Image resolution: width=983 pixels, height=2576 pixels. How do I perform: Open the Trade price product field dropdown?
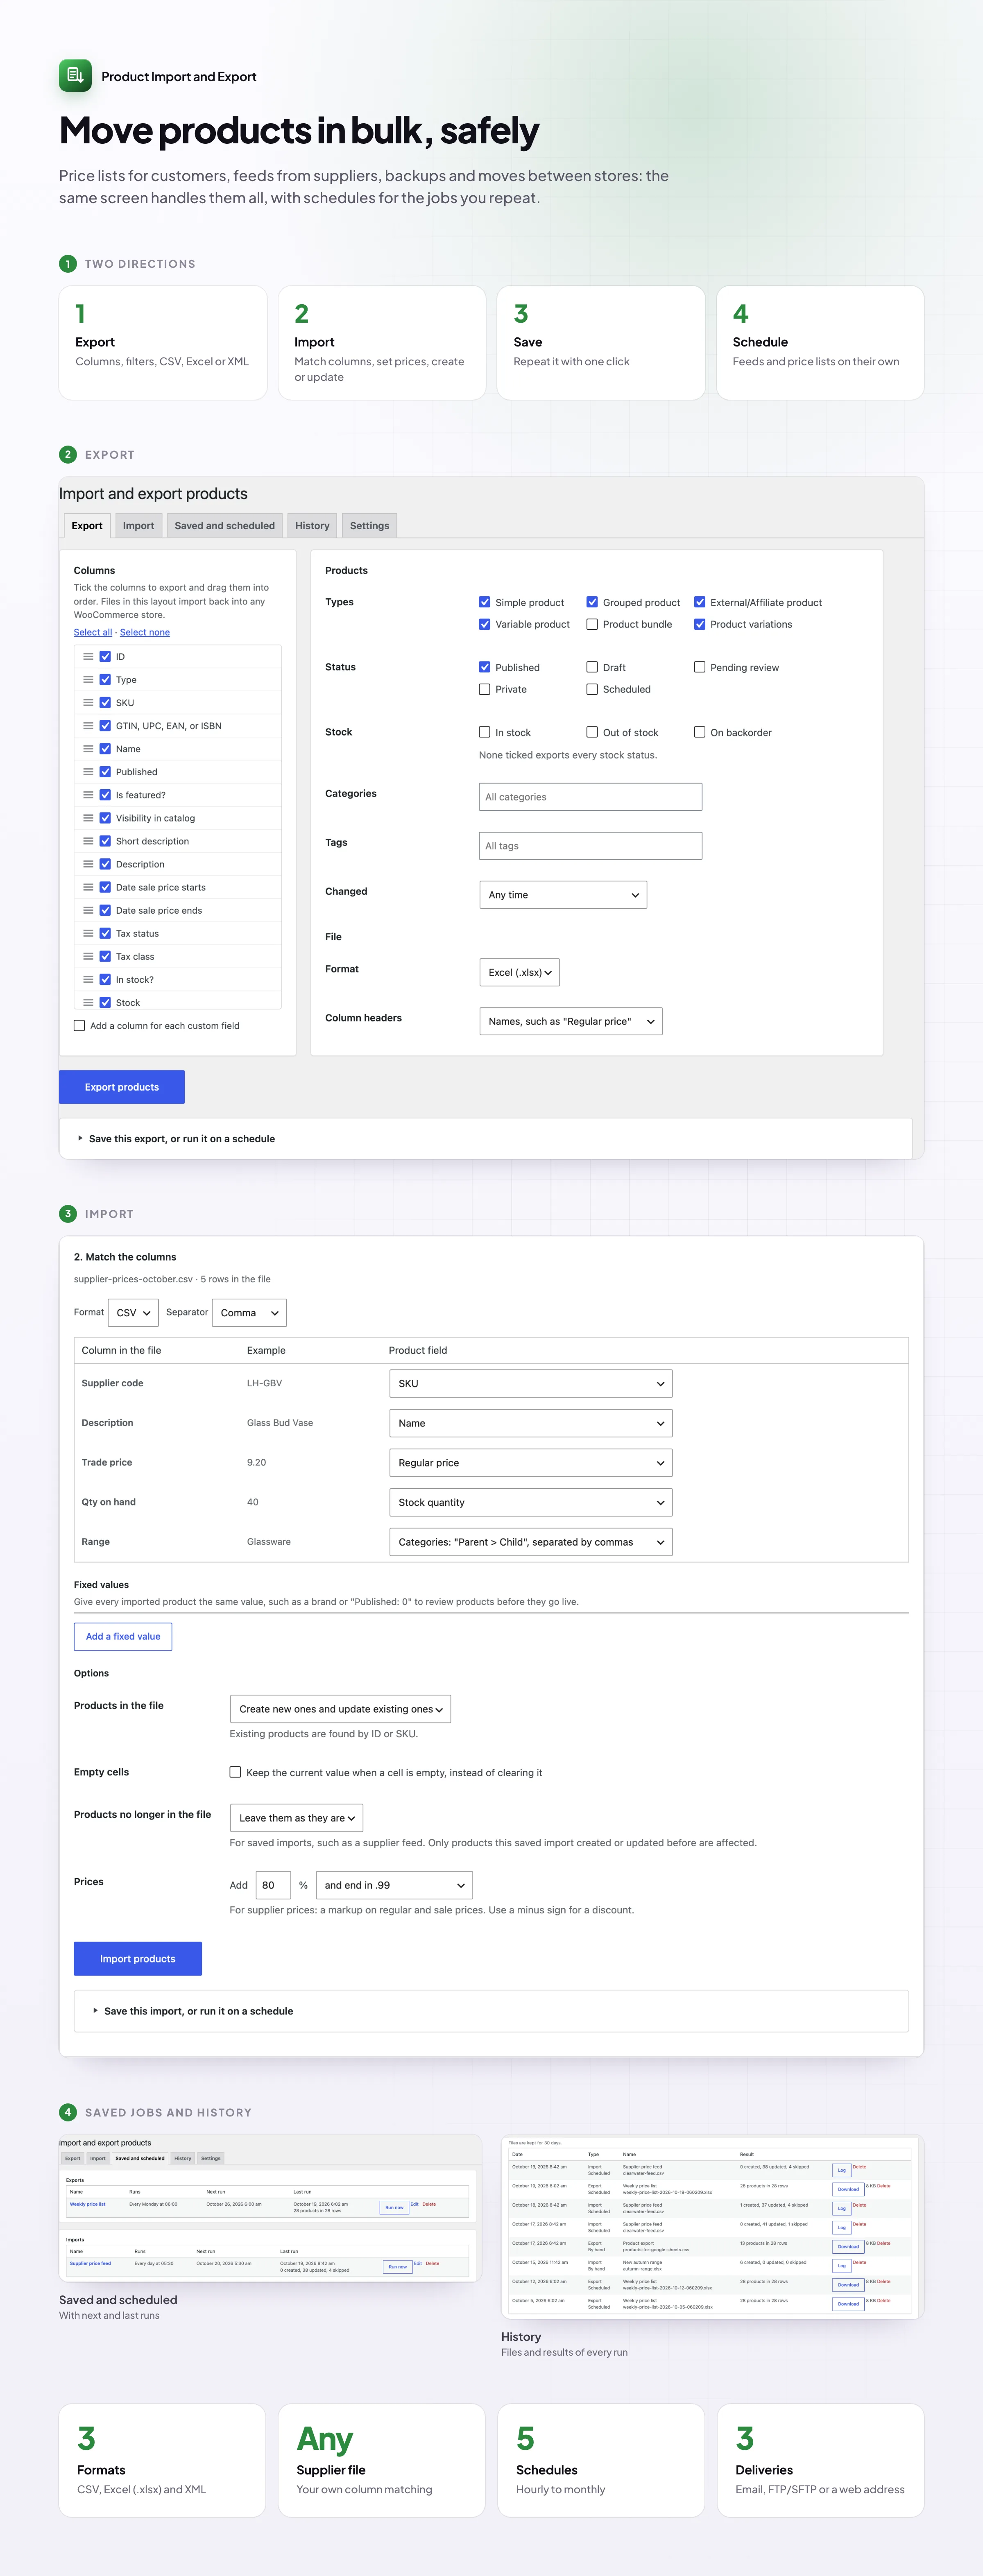[x=530, y=1463]
